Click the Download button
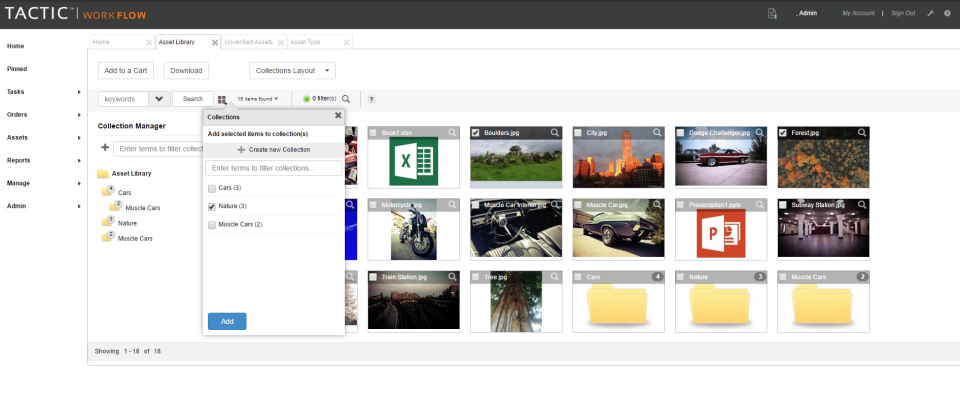 point(186,70)
